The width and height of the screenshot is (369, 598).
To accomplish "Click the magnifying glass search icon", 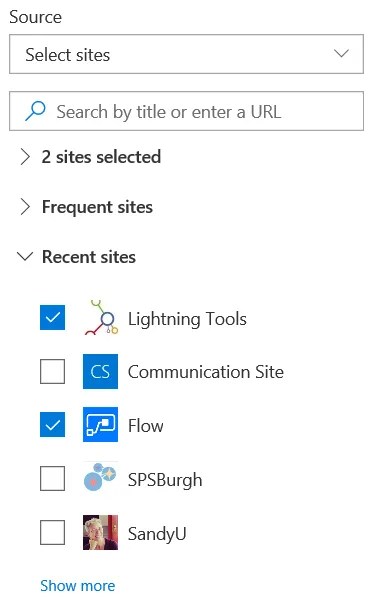I will point(35,111).
